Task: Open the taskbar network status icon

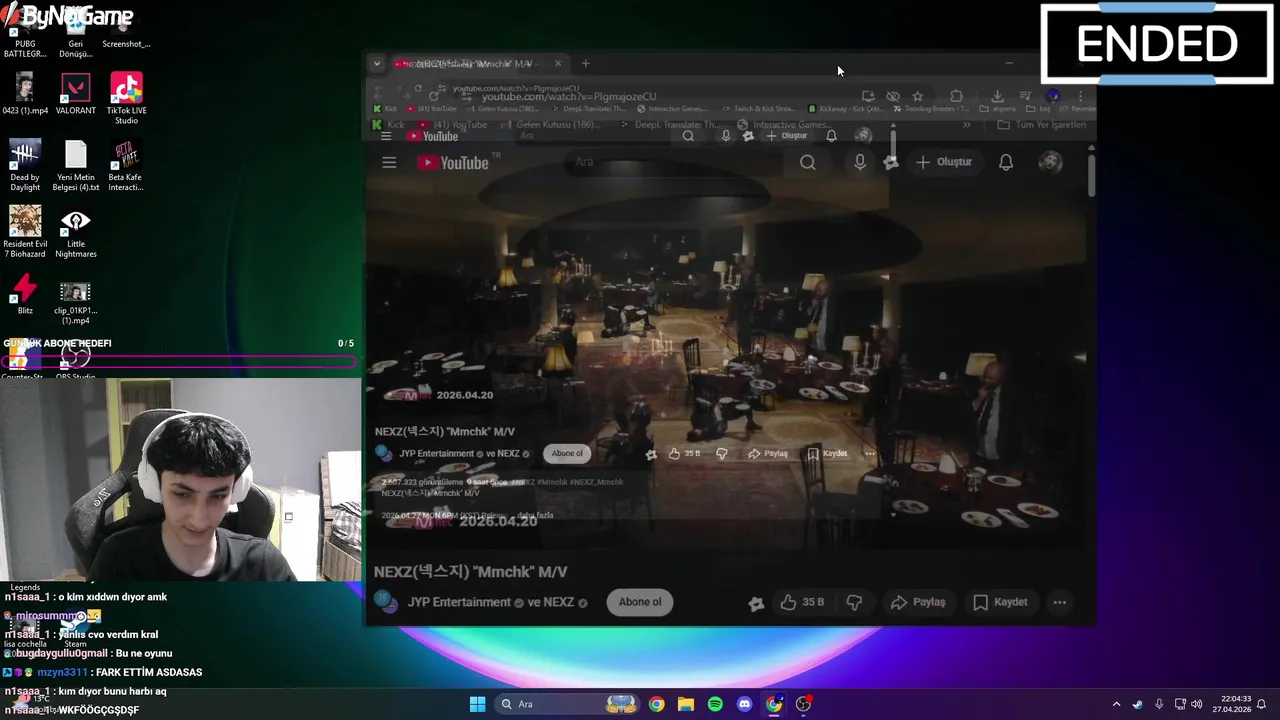Action: 1180,704
